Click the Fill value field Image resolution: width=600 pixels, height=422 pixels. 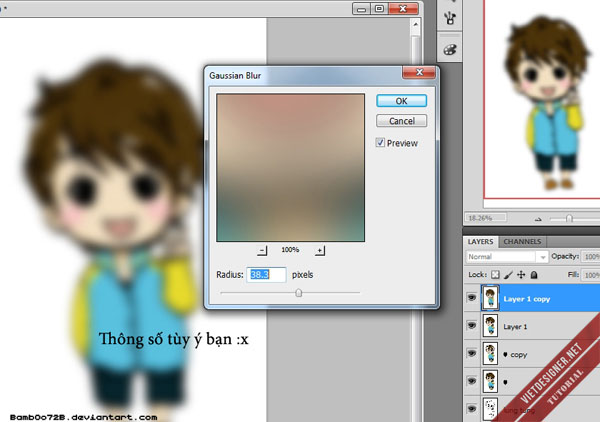(591, 275)
